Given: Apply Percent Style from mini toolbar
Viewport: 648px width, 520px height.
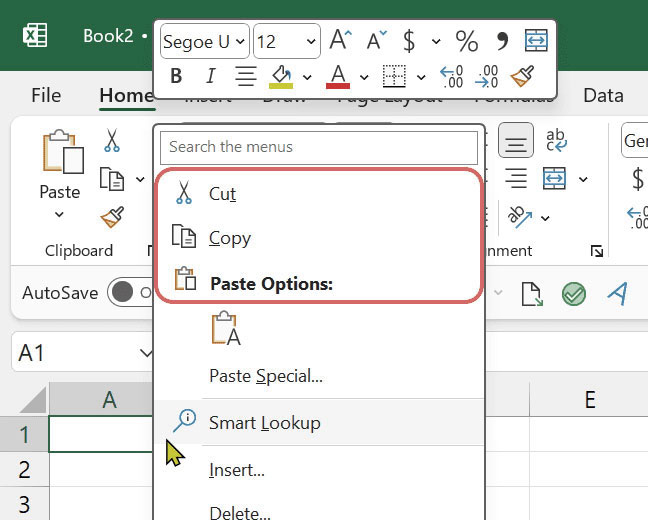Looking at the screenshot, I should coord(466,41).
